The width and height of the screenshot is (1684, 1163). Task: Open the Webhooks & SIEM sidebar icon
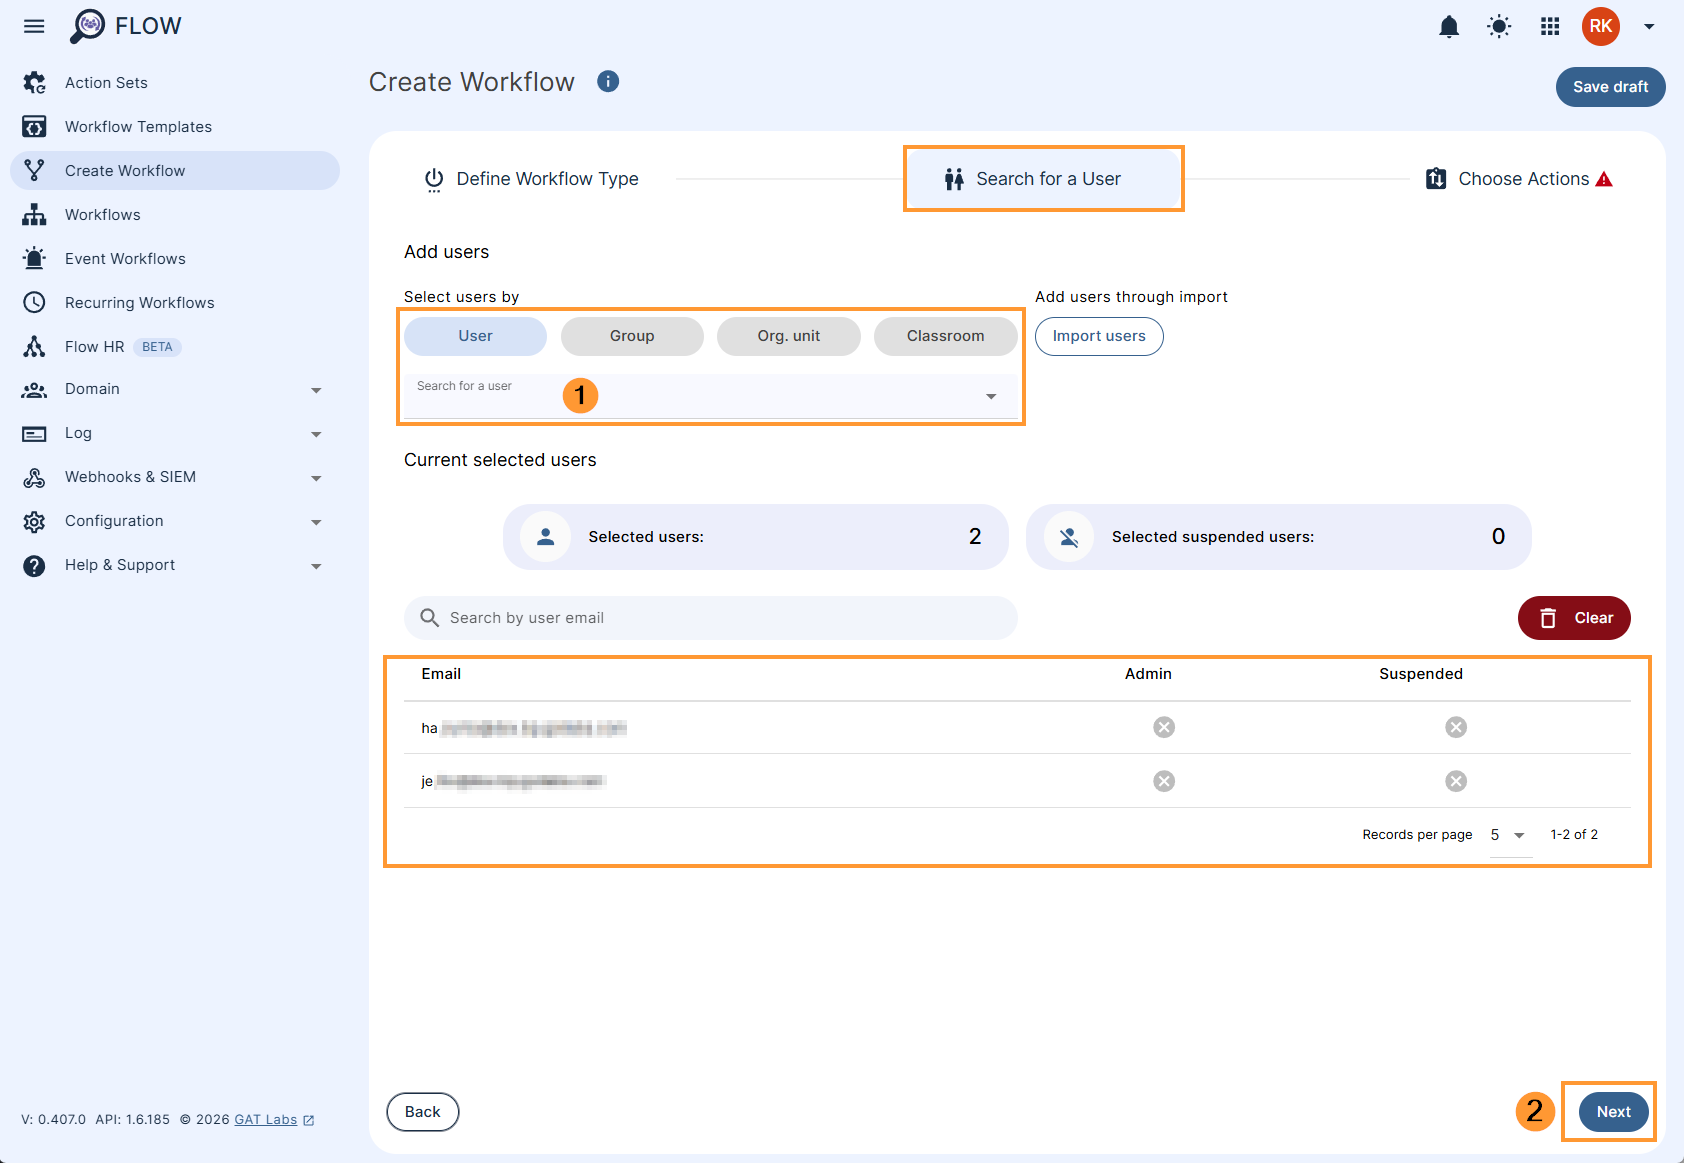(x=34, y=477)
